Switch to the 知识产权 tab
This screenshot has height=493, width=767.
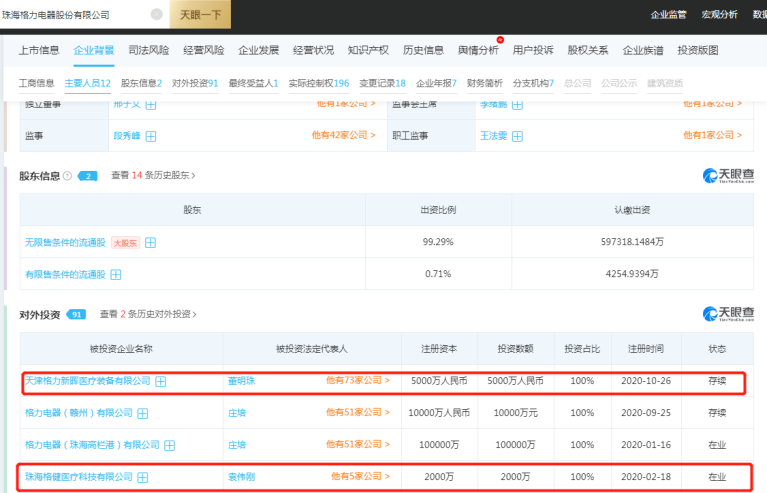pyautogui.click(x=368, y=50)
